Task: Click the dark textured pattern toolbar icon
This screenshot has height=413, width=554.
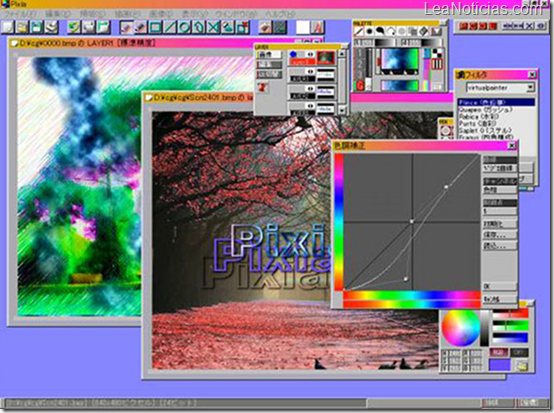Action: click(280, 27)
